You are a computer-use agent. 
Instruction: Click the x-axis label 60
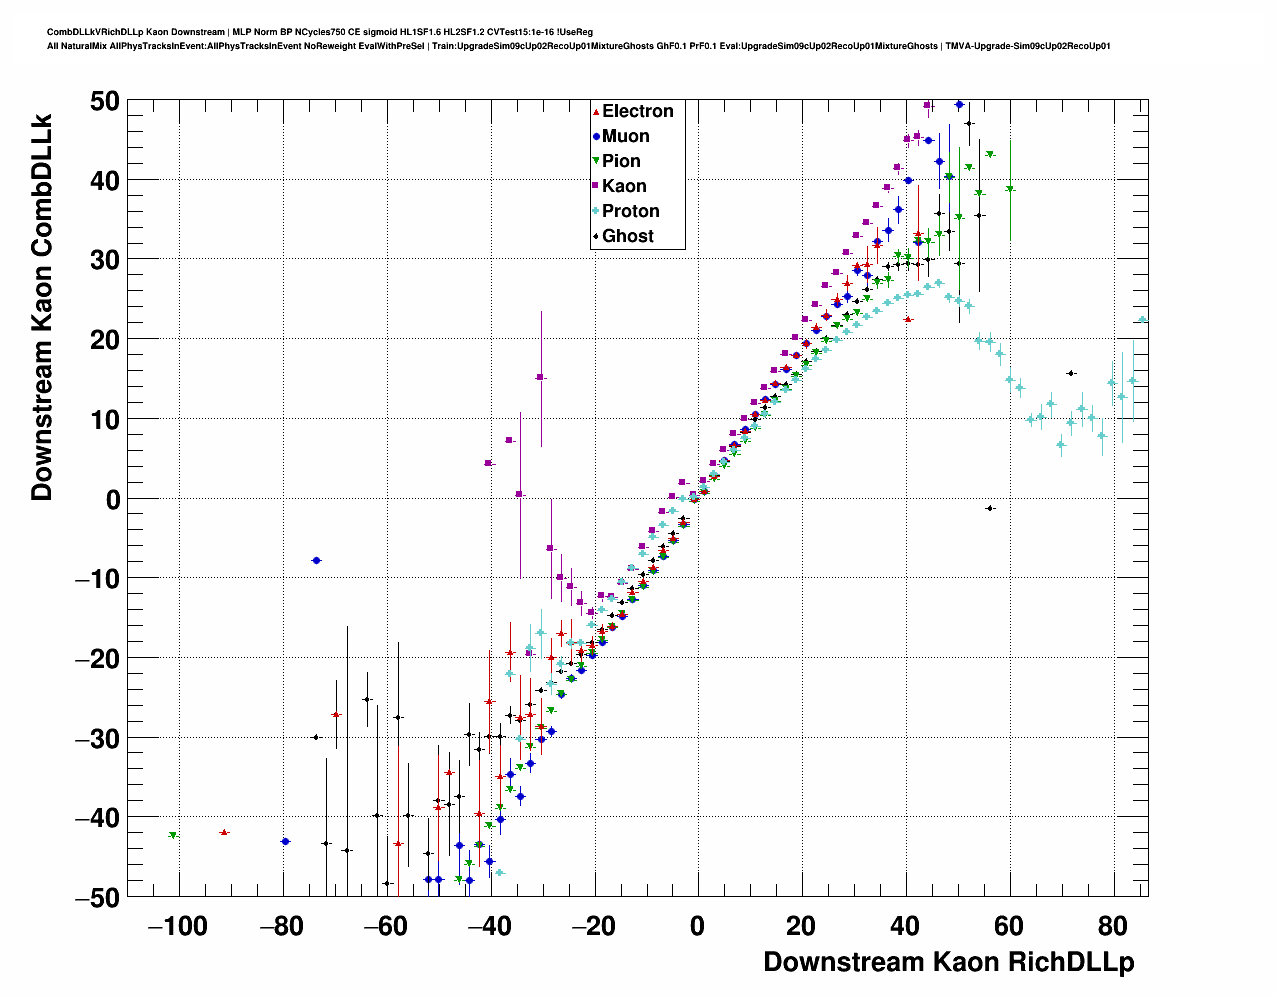1009,926
